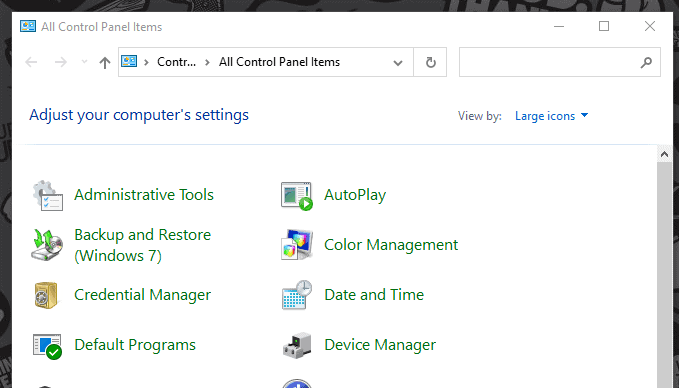This screenshot has height=388, width=679.
Task: Open the Color Management monitor icon
Action: pos(297,245)
